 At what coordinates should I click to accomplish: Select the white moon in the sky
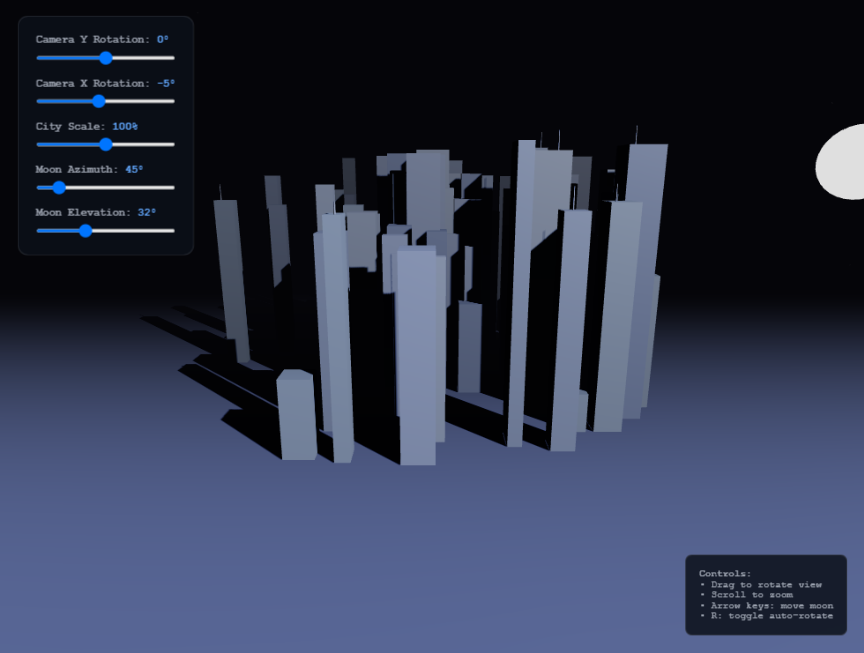tap(842, 163)
